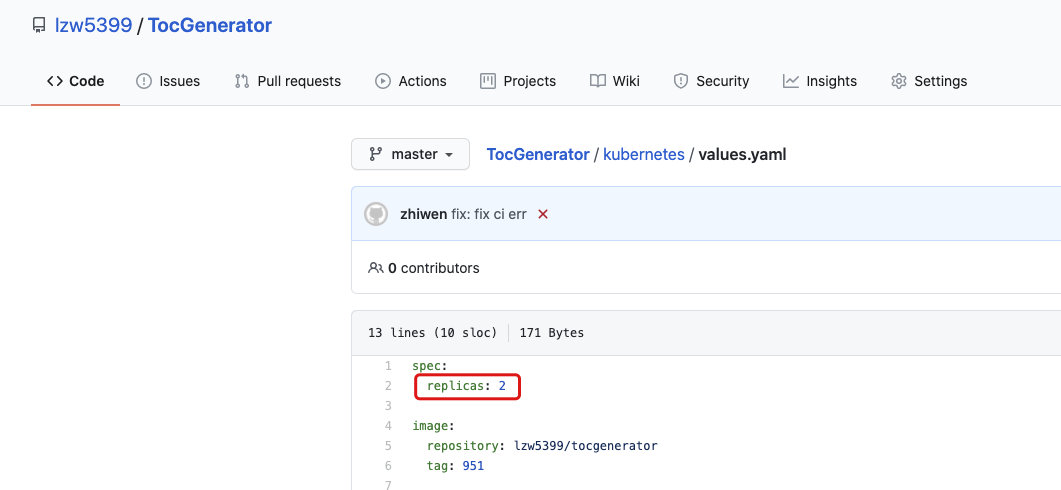Viewport: 1061px width, 490px height.
Task: Select line number 2 in the file
Action: pyautogui.click(x=388, y=386)
